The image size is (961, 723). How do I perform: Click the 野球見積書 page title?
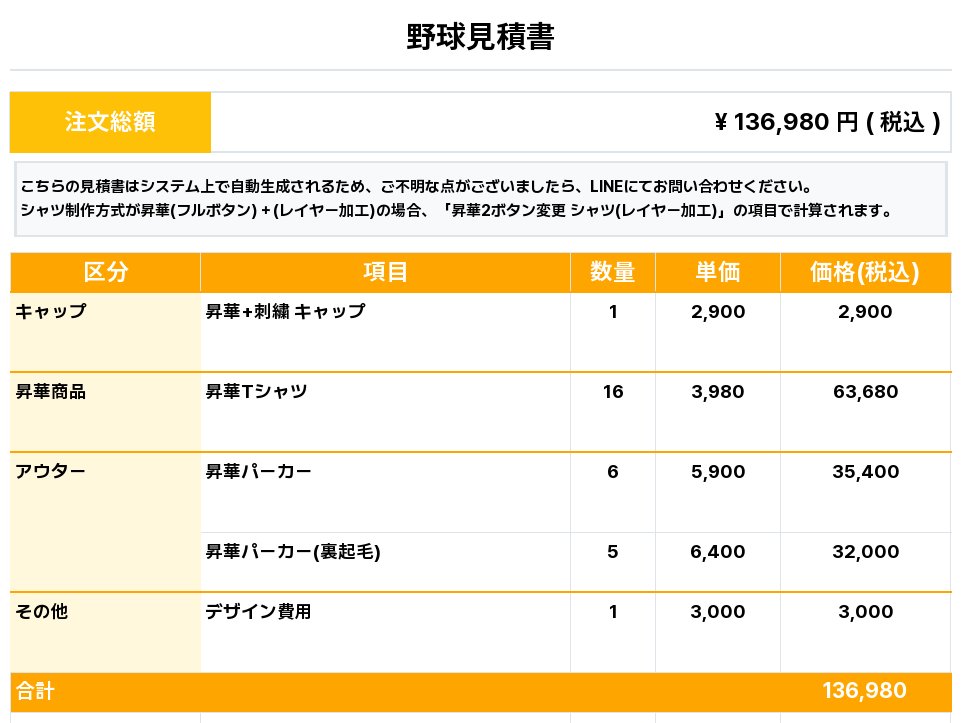click(480, 37)
